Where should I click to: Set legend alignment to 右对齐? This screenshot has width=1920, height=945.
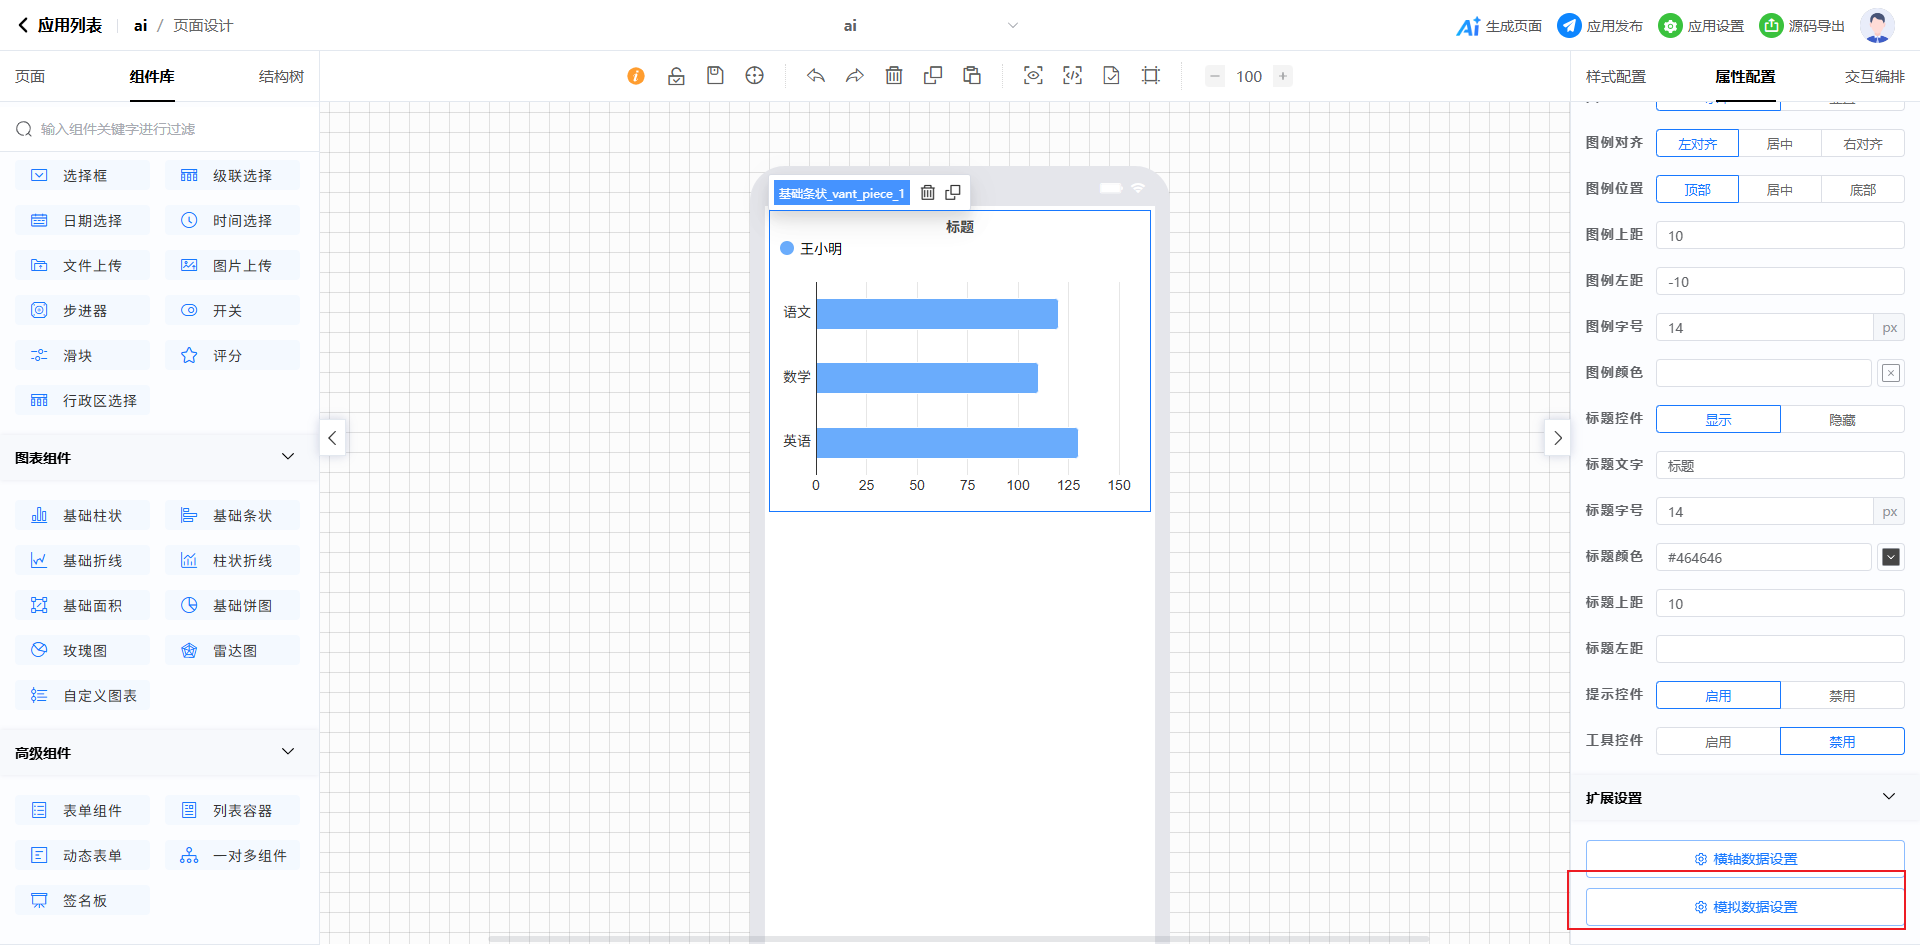(x=1862, y=144)
